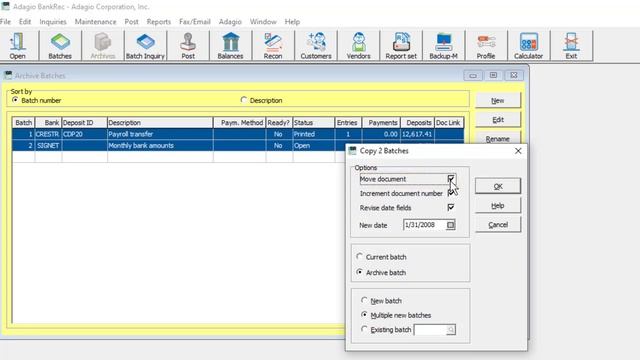Select Multiple new batches radio option
The height and width of the screenshot is (360, 640).
coord(364,315)
